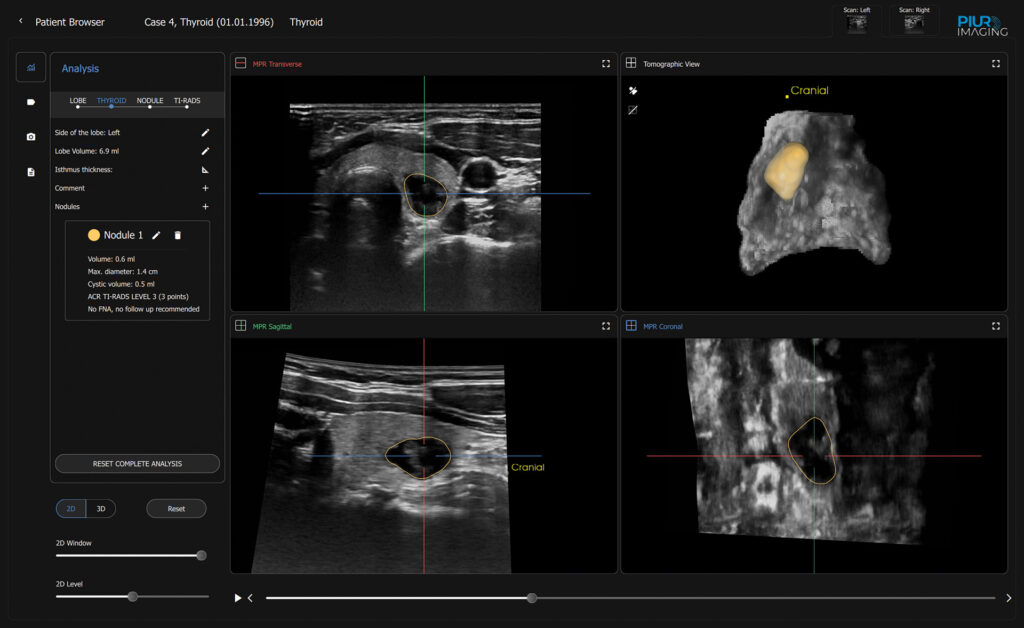Screen dimensions: 1024x628
Task: Go to the TI-RADS step tab
Action: coord(187,101)
